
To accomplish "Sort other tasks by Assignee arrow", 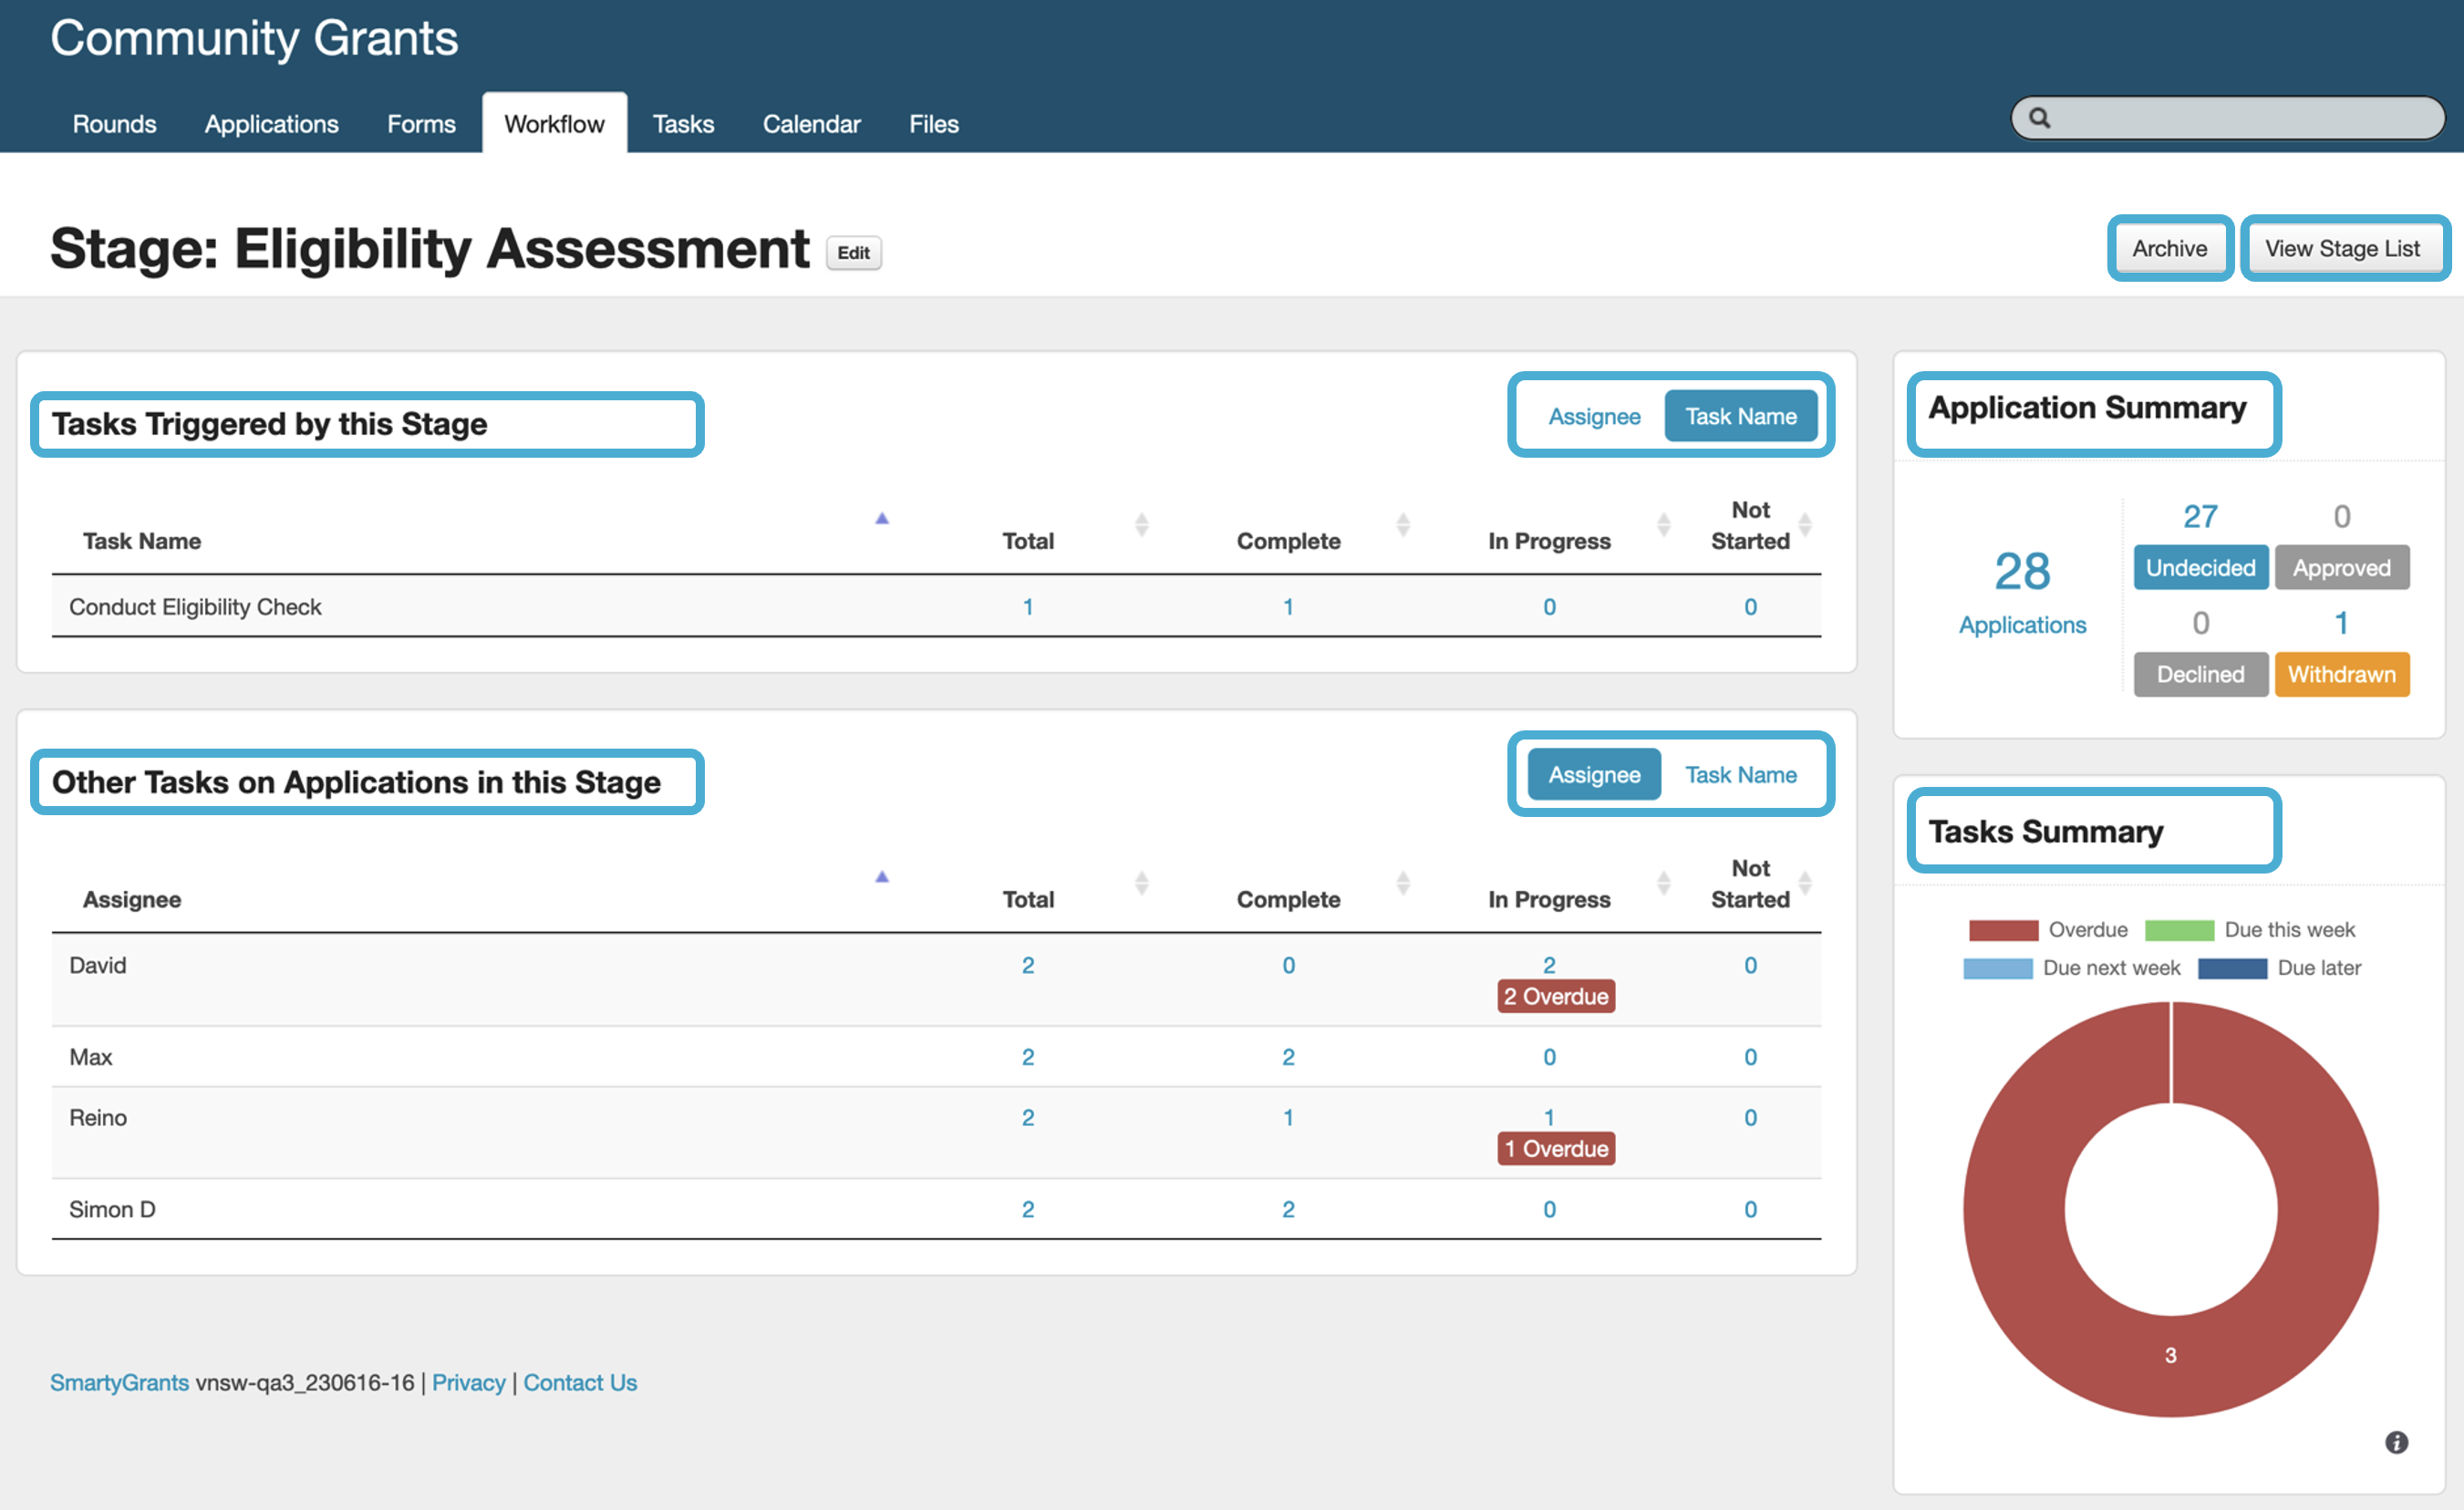I will [881, 877].
